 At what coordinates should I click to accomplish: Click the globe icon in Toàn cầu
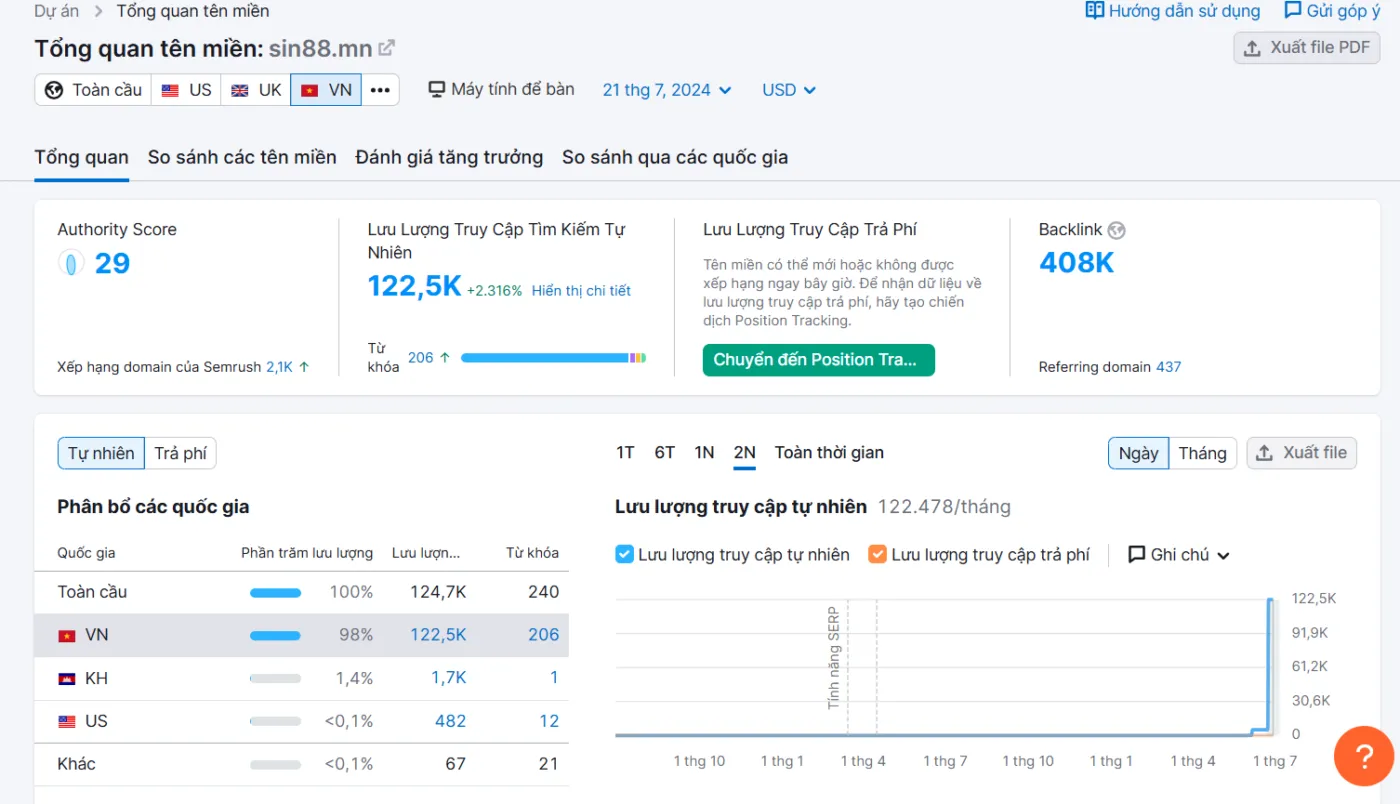click(x=54, y=90)
